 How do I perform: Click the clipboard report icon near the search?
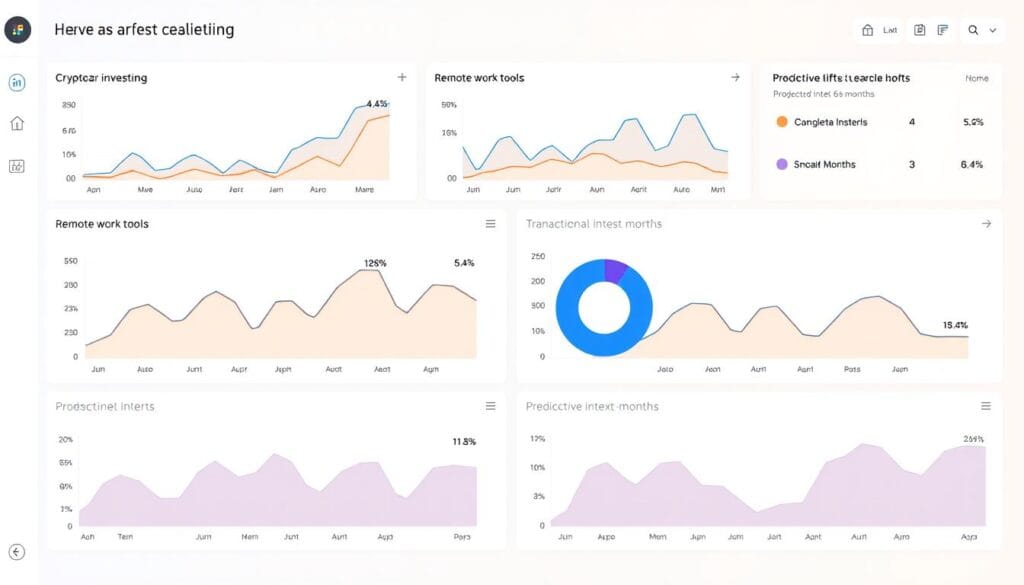coord(920,30)
